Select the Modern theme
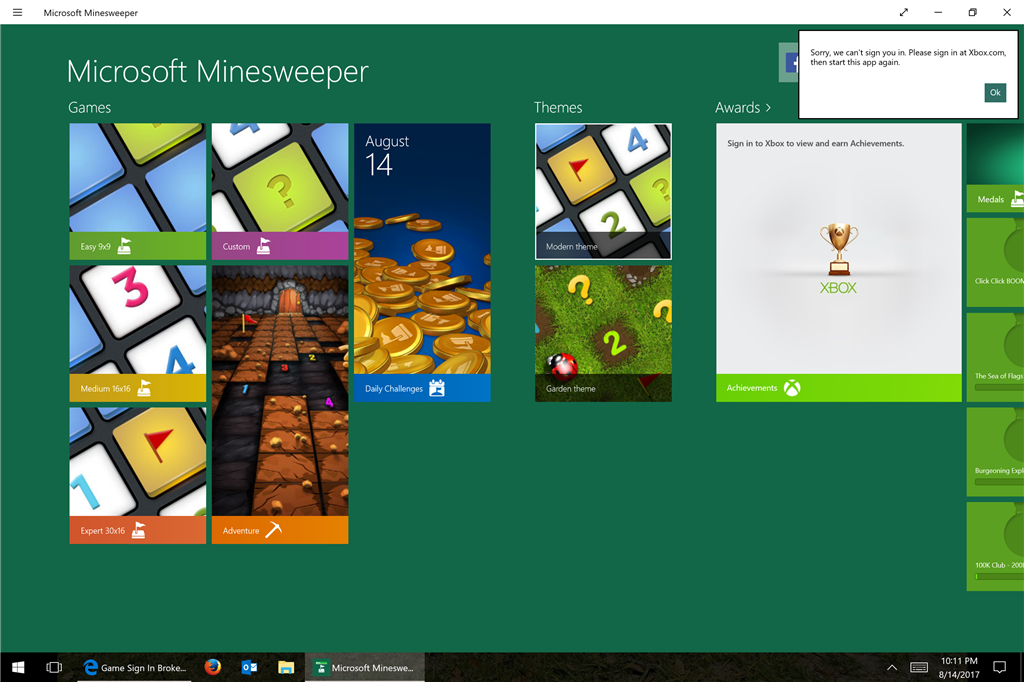Viewport: 1024px width, 682px height. click(x=603, y=190)
